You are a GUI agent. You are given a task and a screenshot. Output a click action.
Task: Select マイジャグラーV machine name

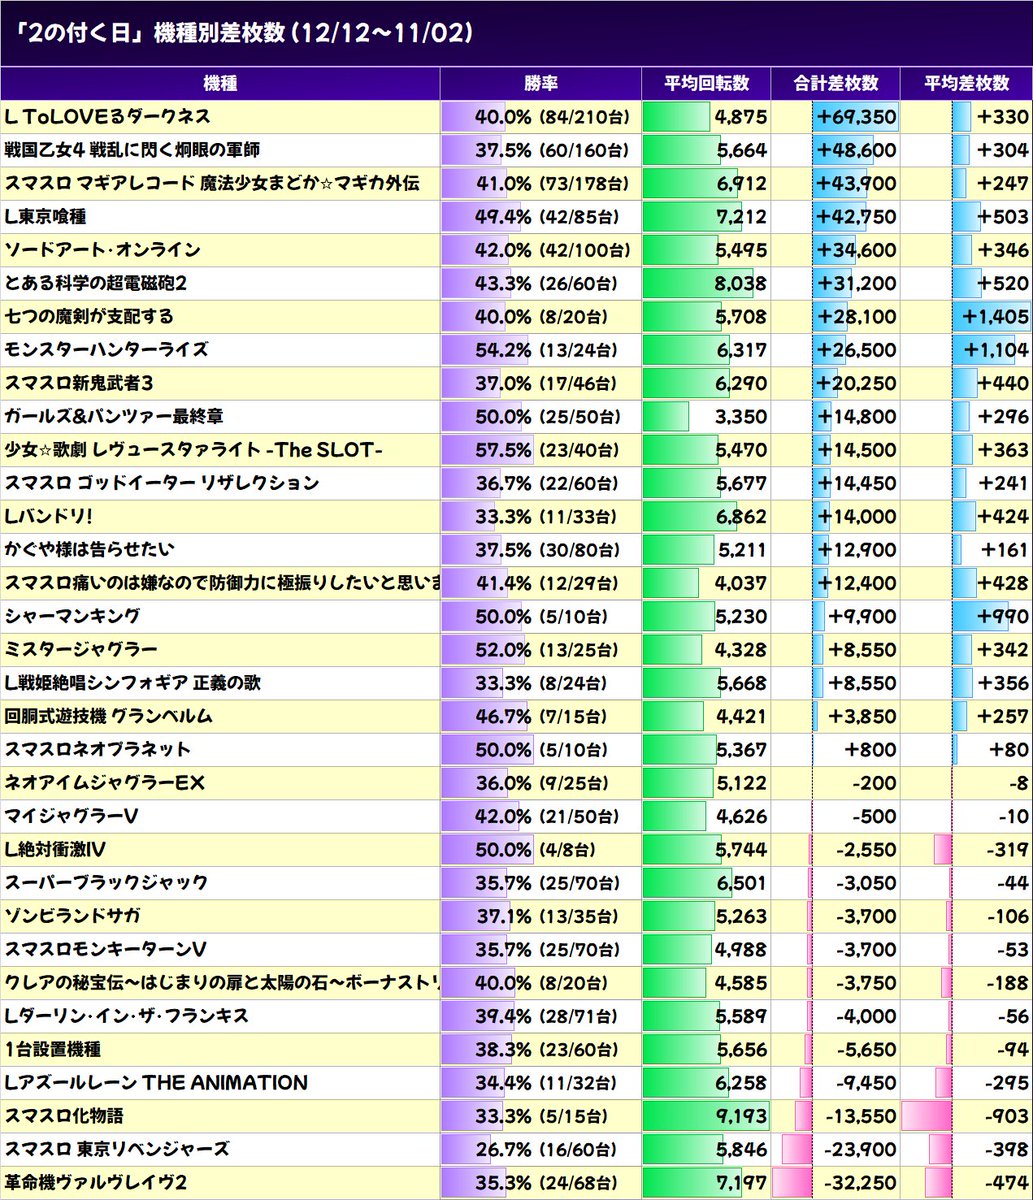point(71,816)
